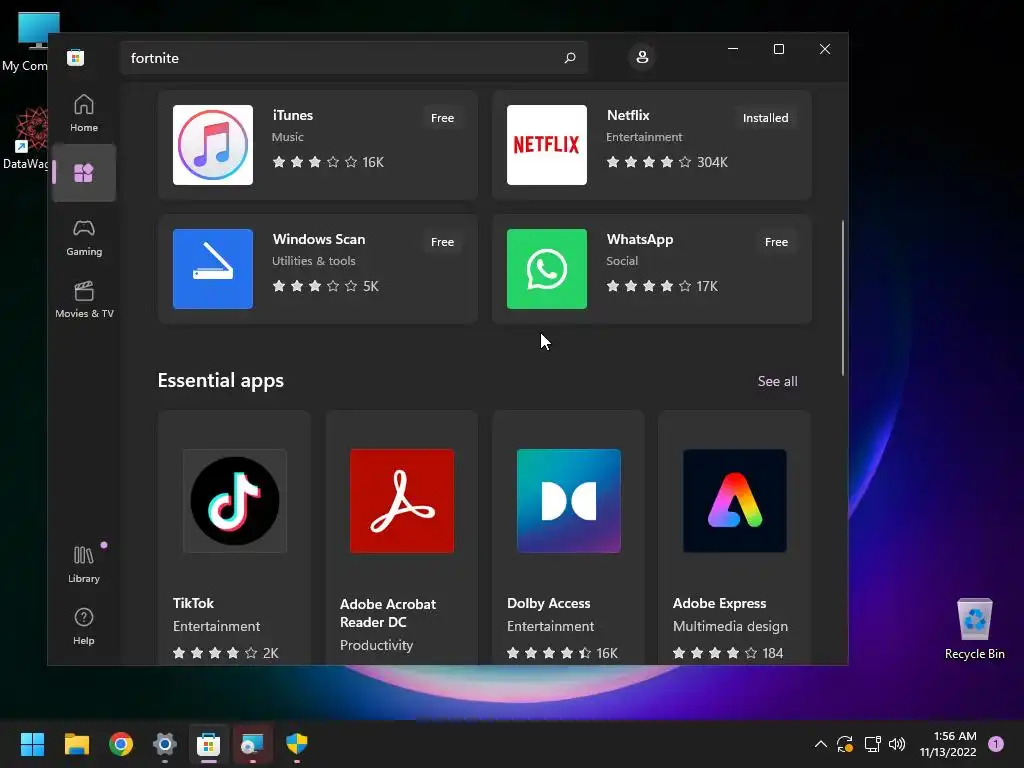The width and height of the screenshot is (1024, 768).
Task: Click the network display tray icon
Action: click(x=872, y=744)
